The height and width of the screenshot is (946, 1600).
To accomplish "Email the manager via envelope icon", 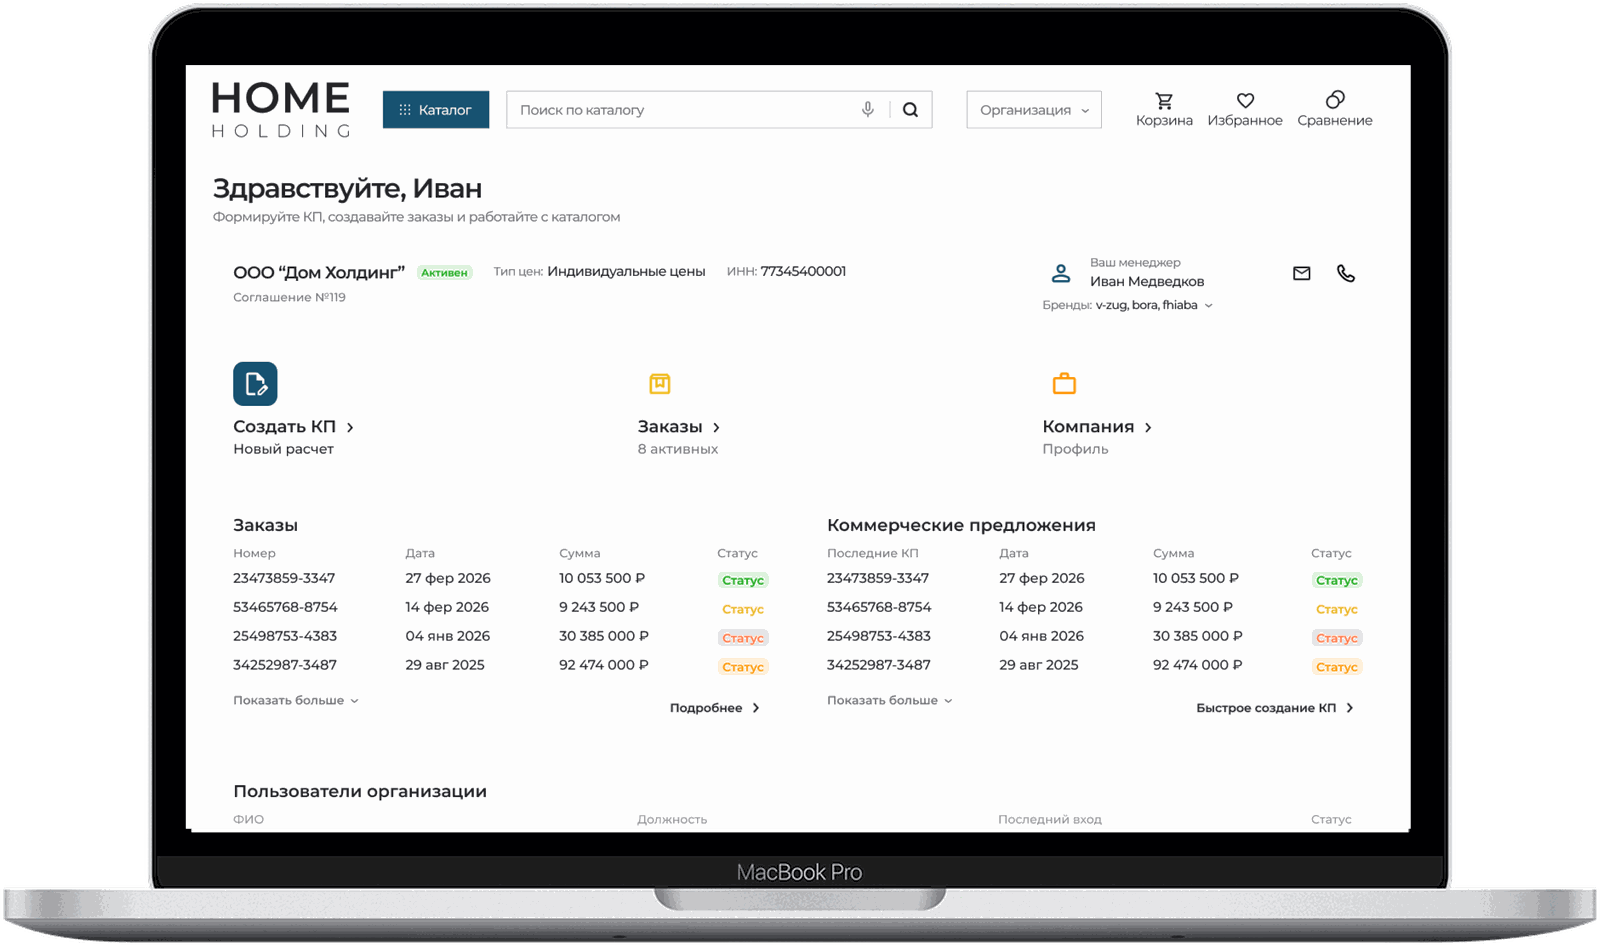I will pos(1301,273).
